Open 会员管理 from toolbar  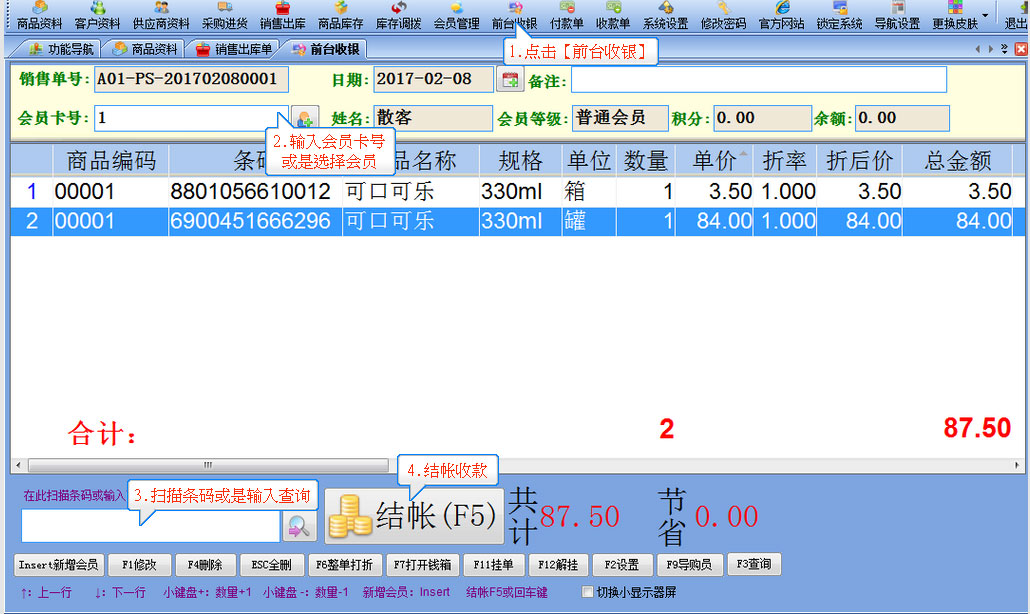point(456,16)
